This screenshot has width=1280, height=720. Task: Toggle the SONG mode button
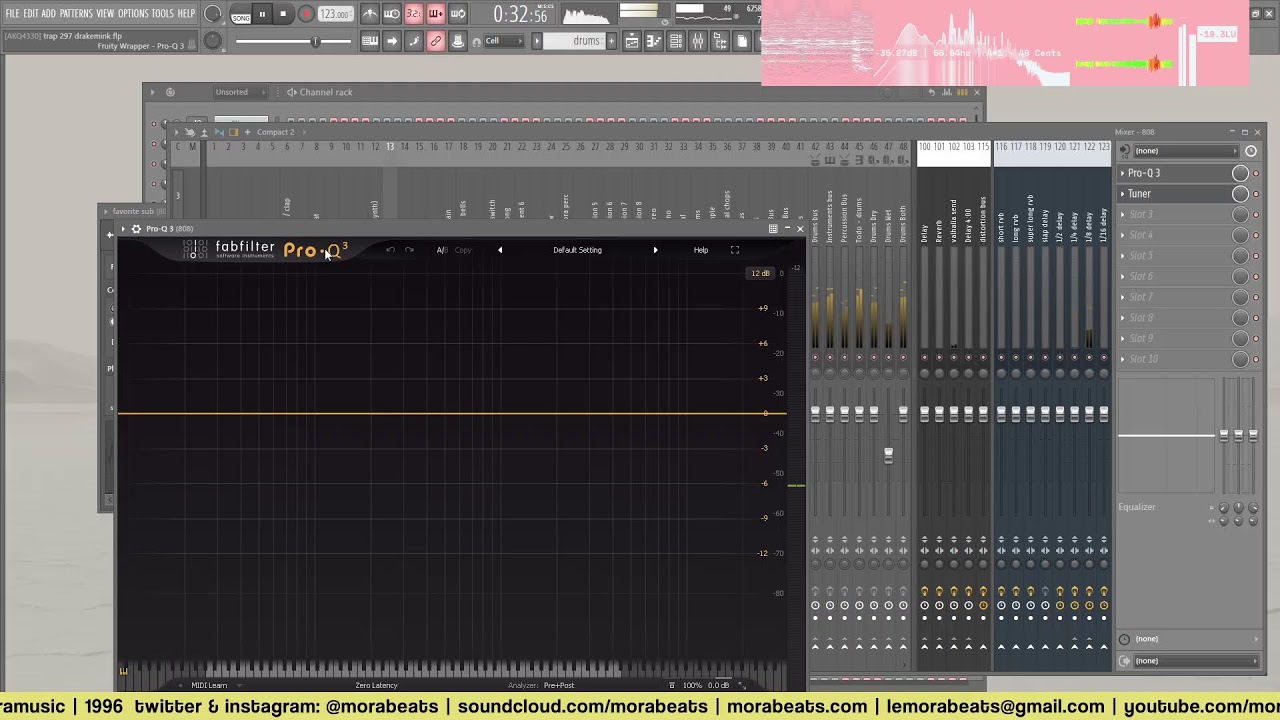click(x=241, y=15)
